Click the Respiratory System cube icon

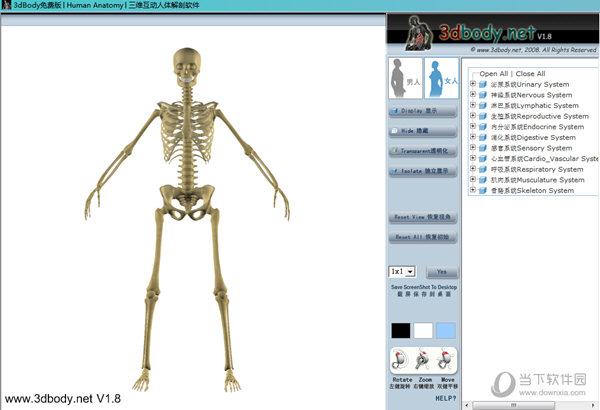pyautogui.click(x=483, y=169)
